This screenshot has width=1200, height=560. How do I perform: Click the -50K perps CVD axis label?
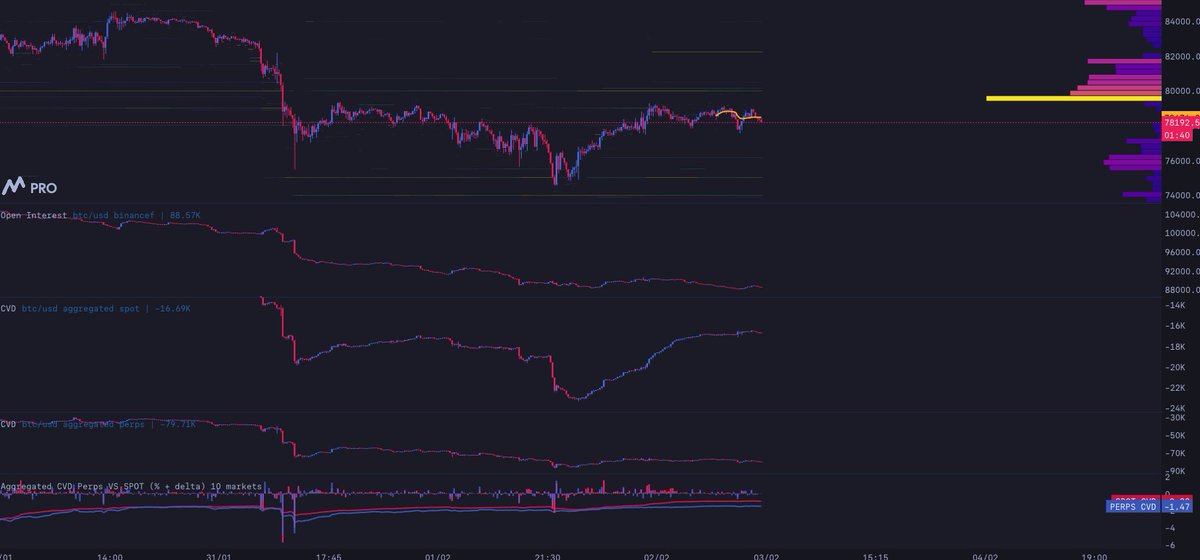click(x=1175, y=436)
